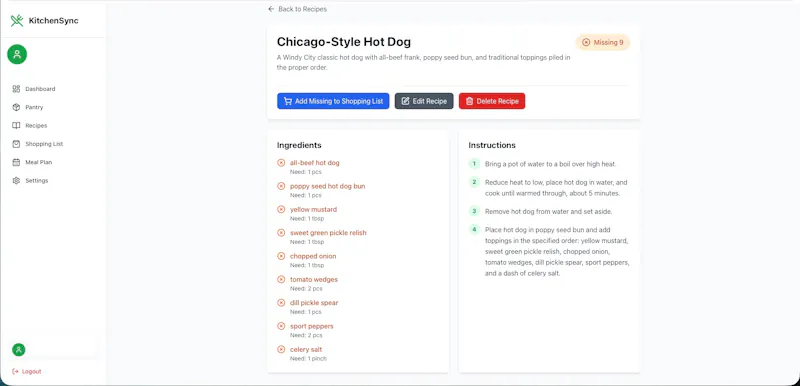The height and width of the screenshot is (386, 800).
Task: Click missing icon next to celery salt
Action: click(x=281, y=349)
